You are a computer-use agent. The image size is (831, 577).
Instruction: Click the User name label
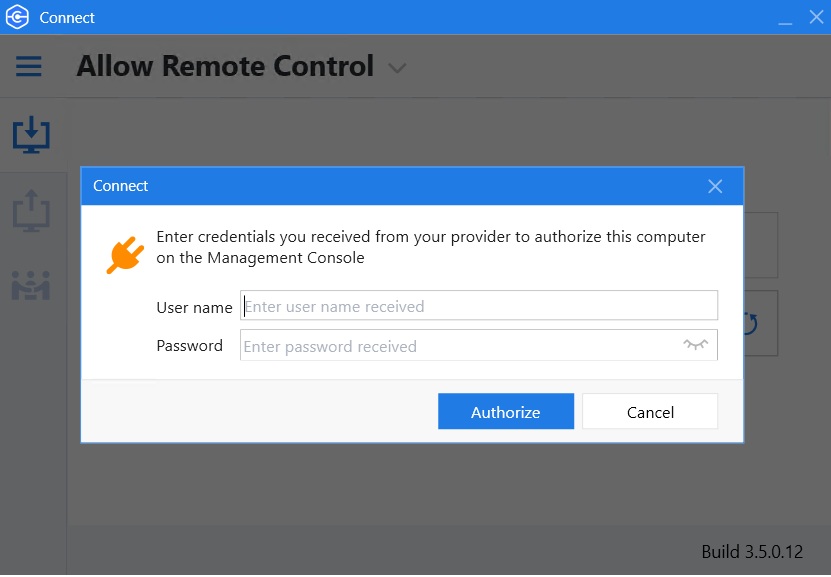[x=195, y=307]
